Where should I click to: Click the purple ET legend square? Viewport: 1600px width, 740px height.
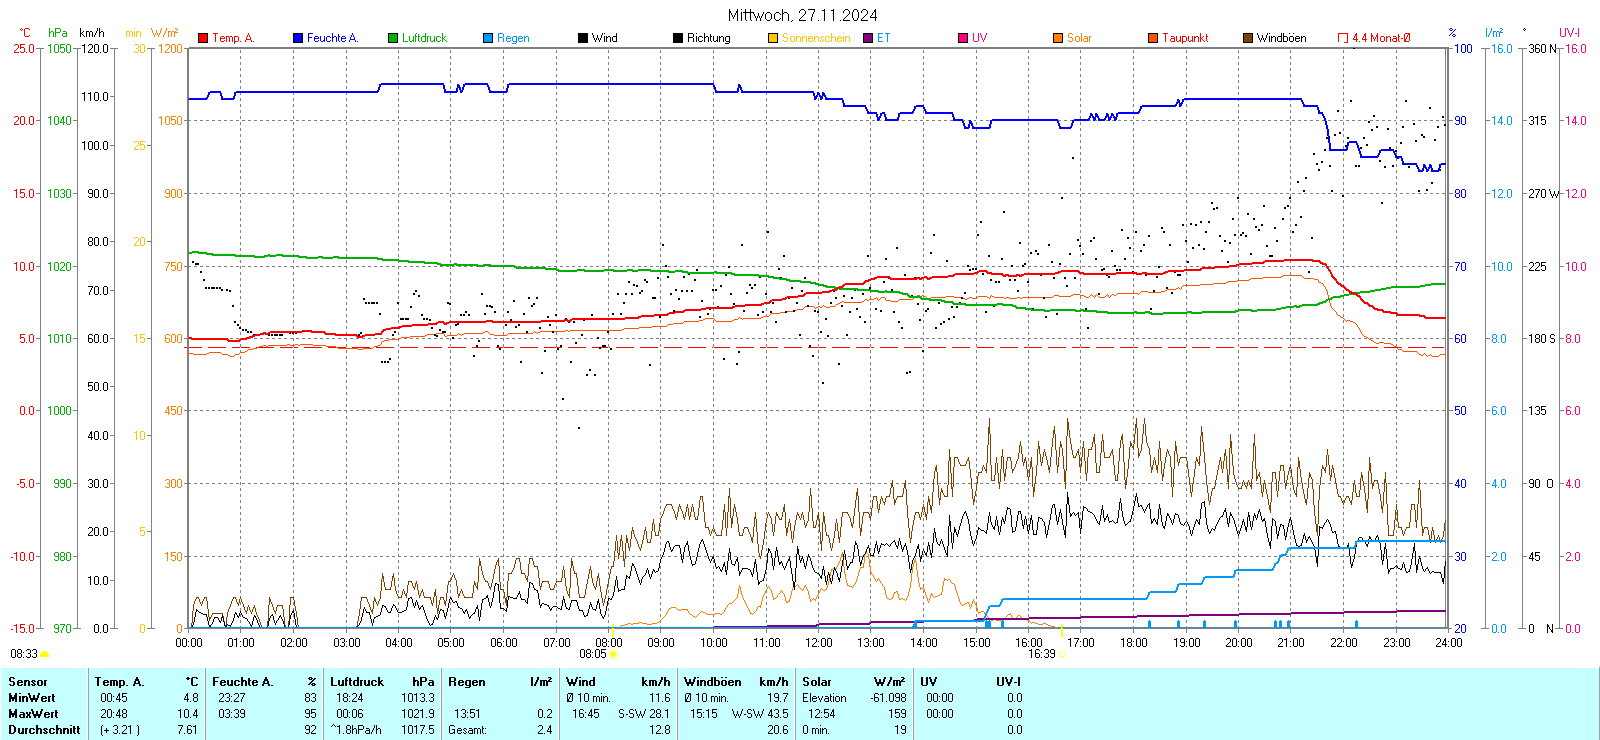click(868, 38)
